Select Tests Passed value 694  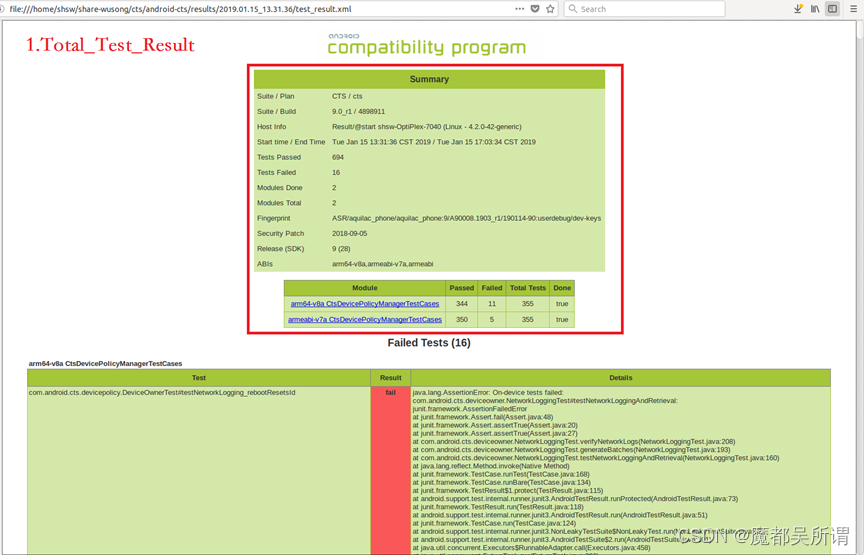tap(338, 157)
